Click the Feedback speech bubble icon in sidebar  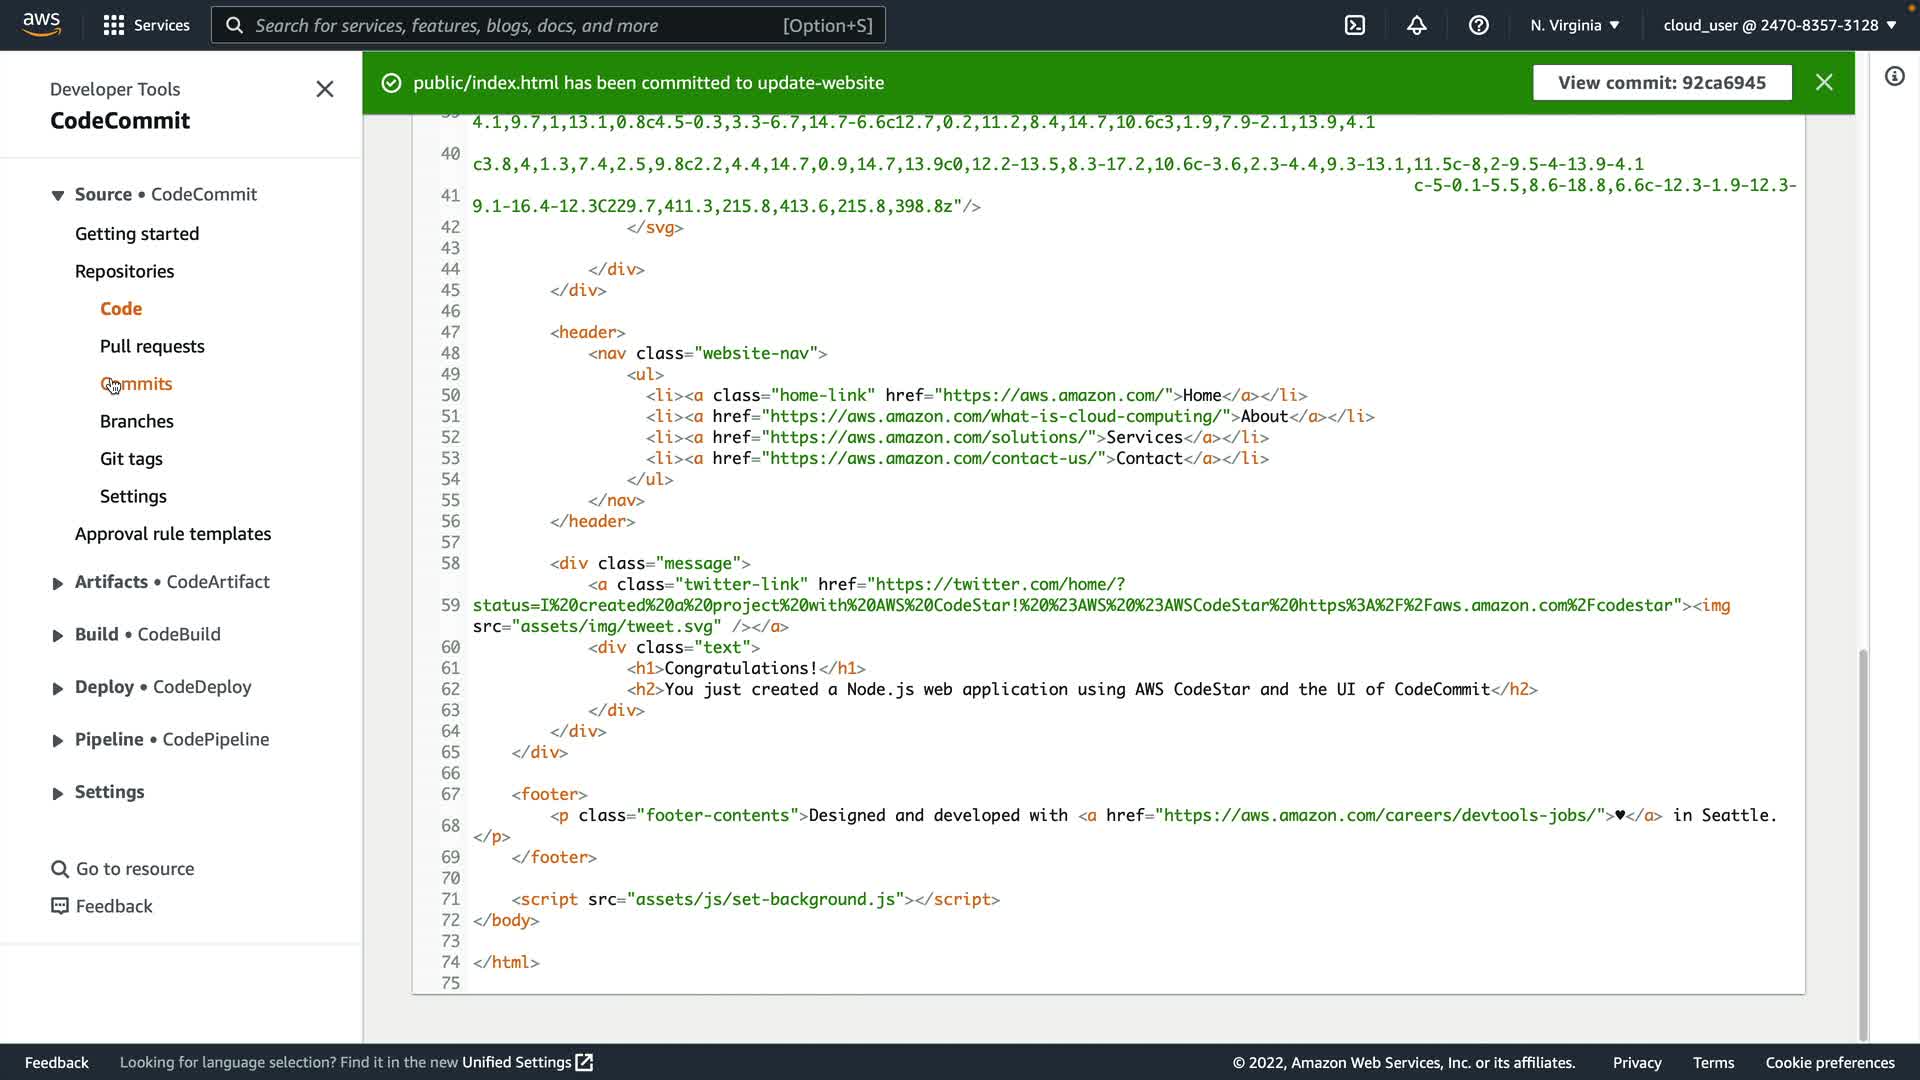[x=60, y=906]
